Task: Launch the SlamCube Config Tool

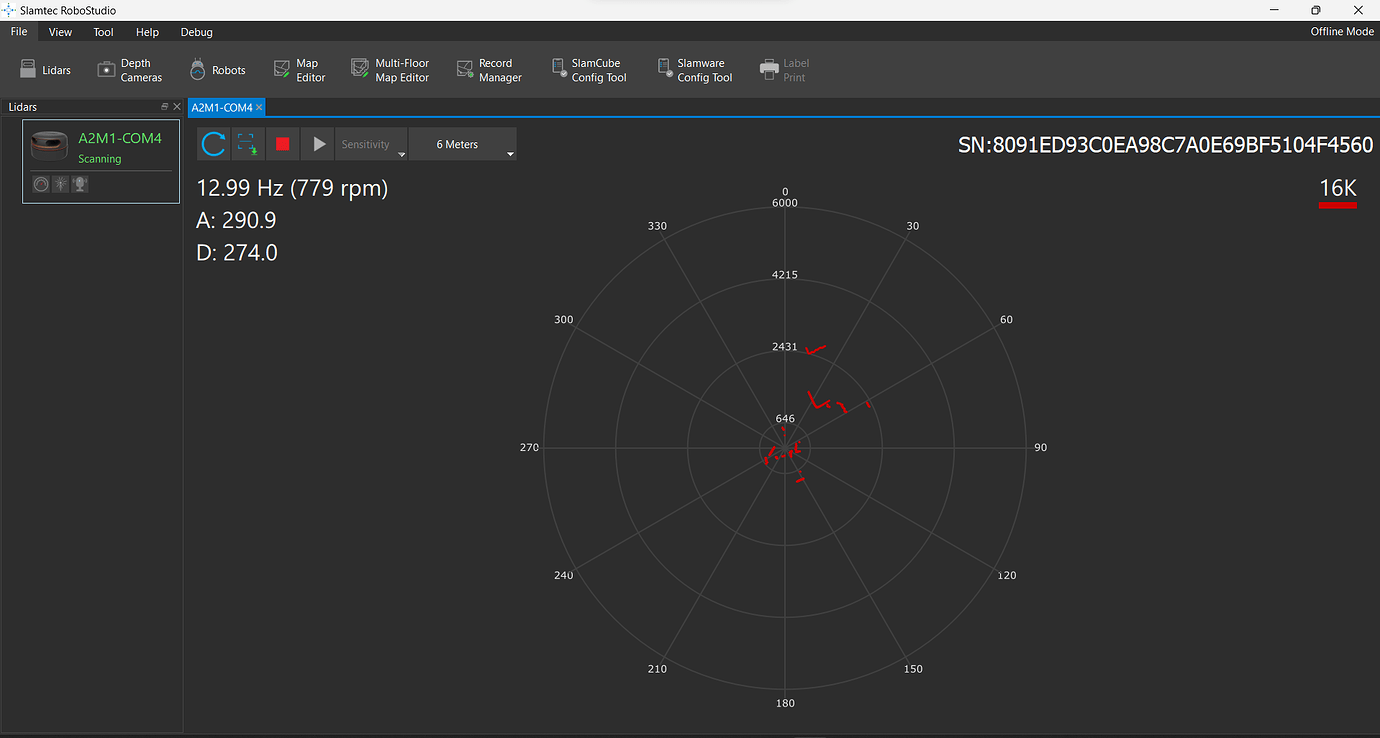Action: pyautogui.click(x=589, y=69)
